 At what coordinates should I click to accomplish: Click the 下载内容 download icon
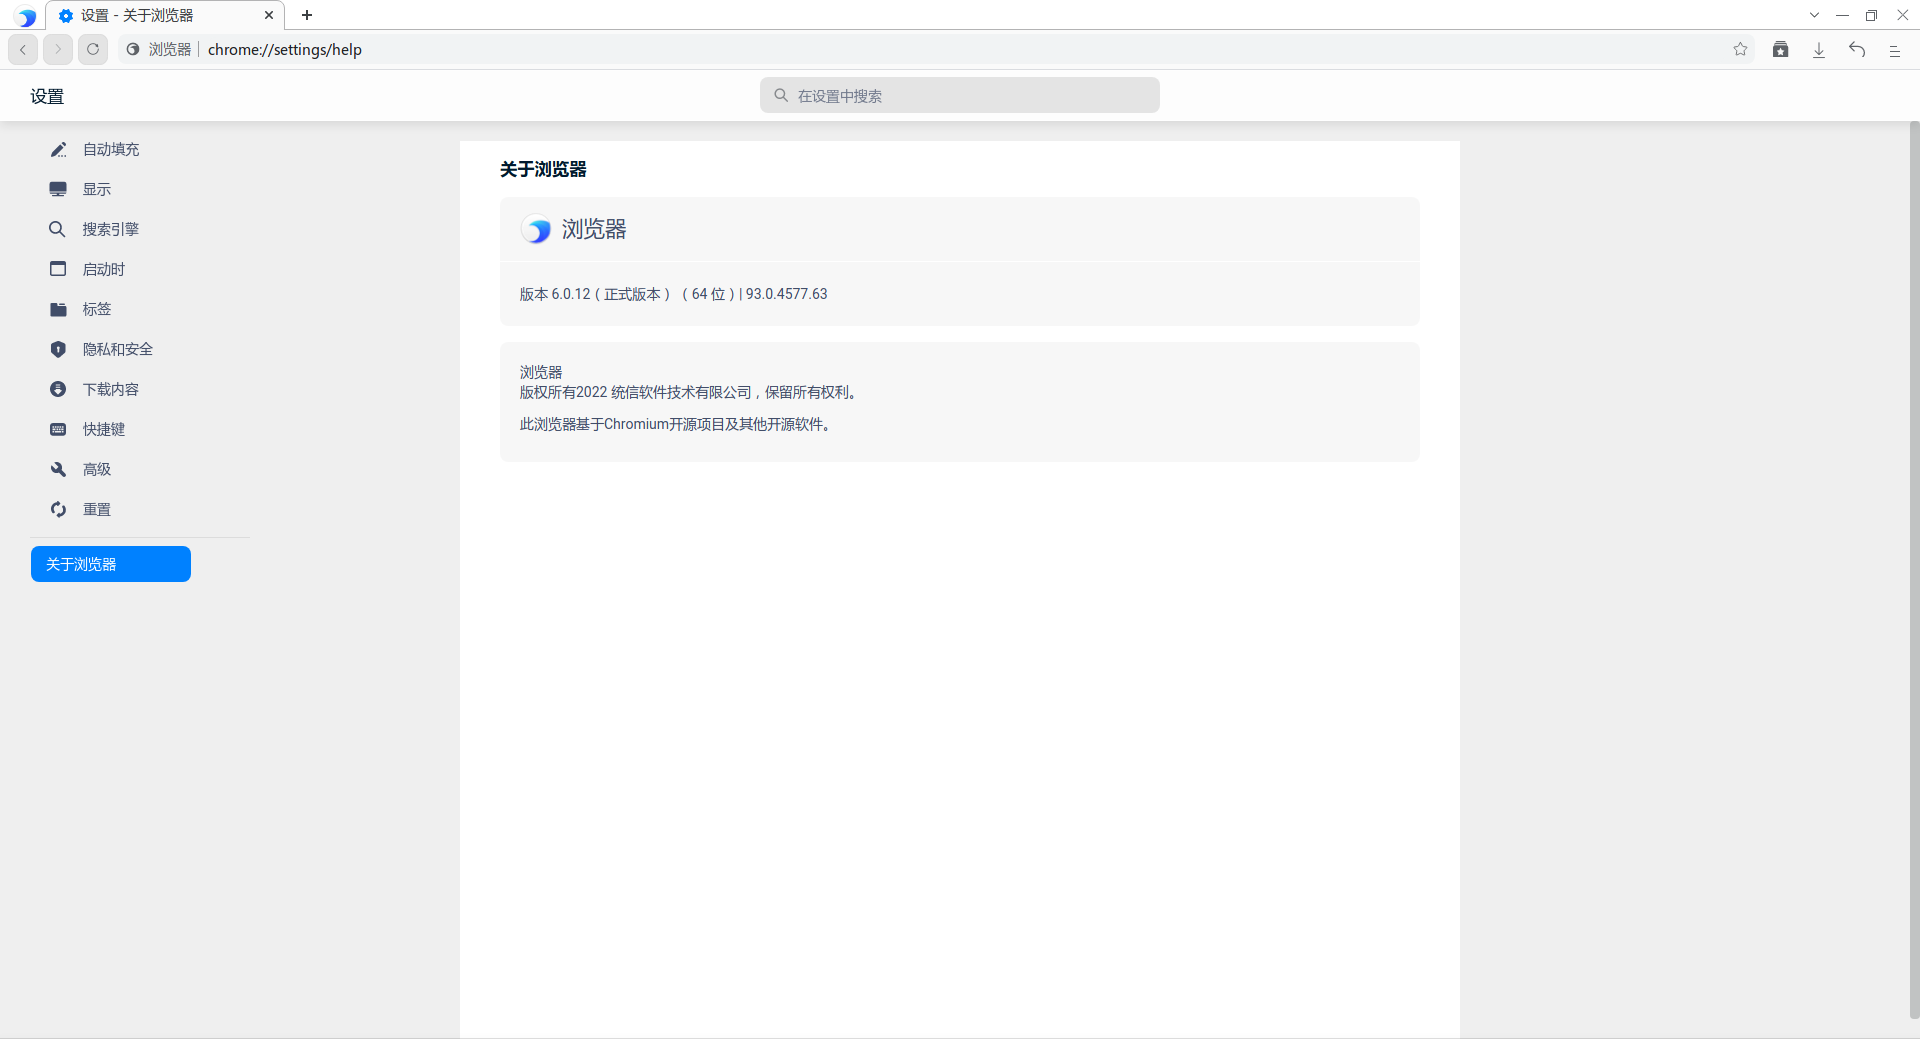click(x=58, y=389)
